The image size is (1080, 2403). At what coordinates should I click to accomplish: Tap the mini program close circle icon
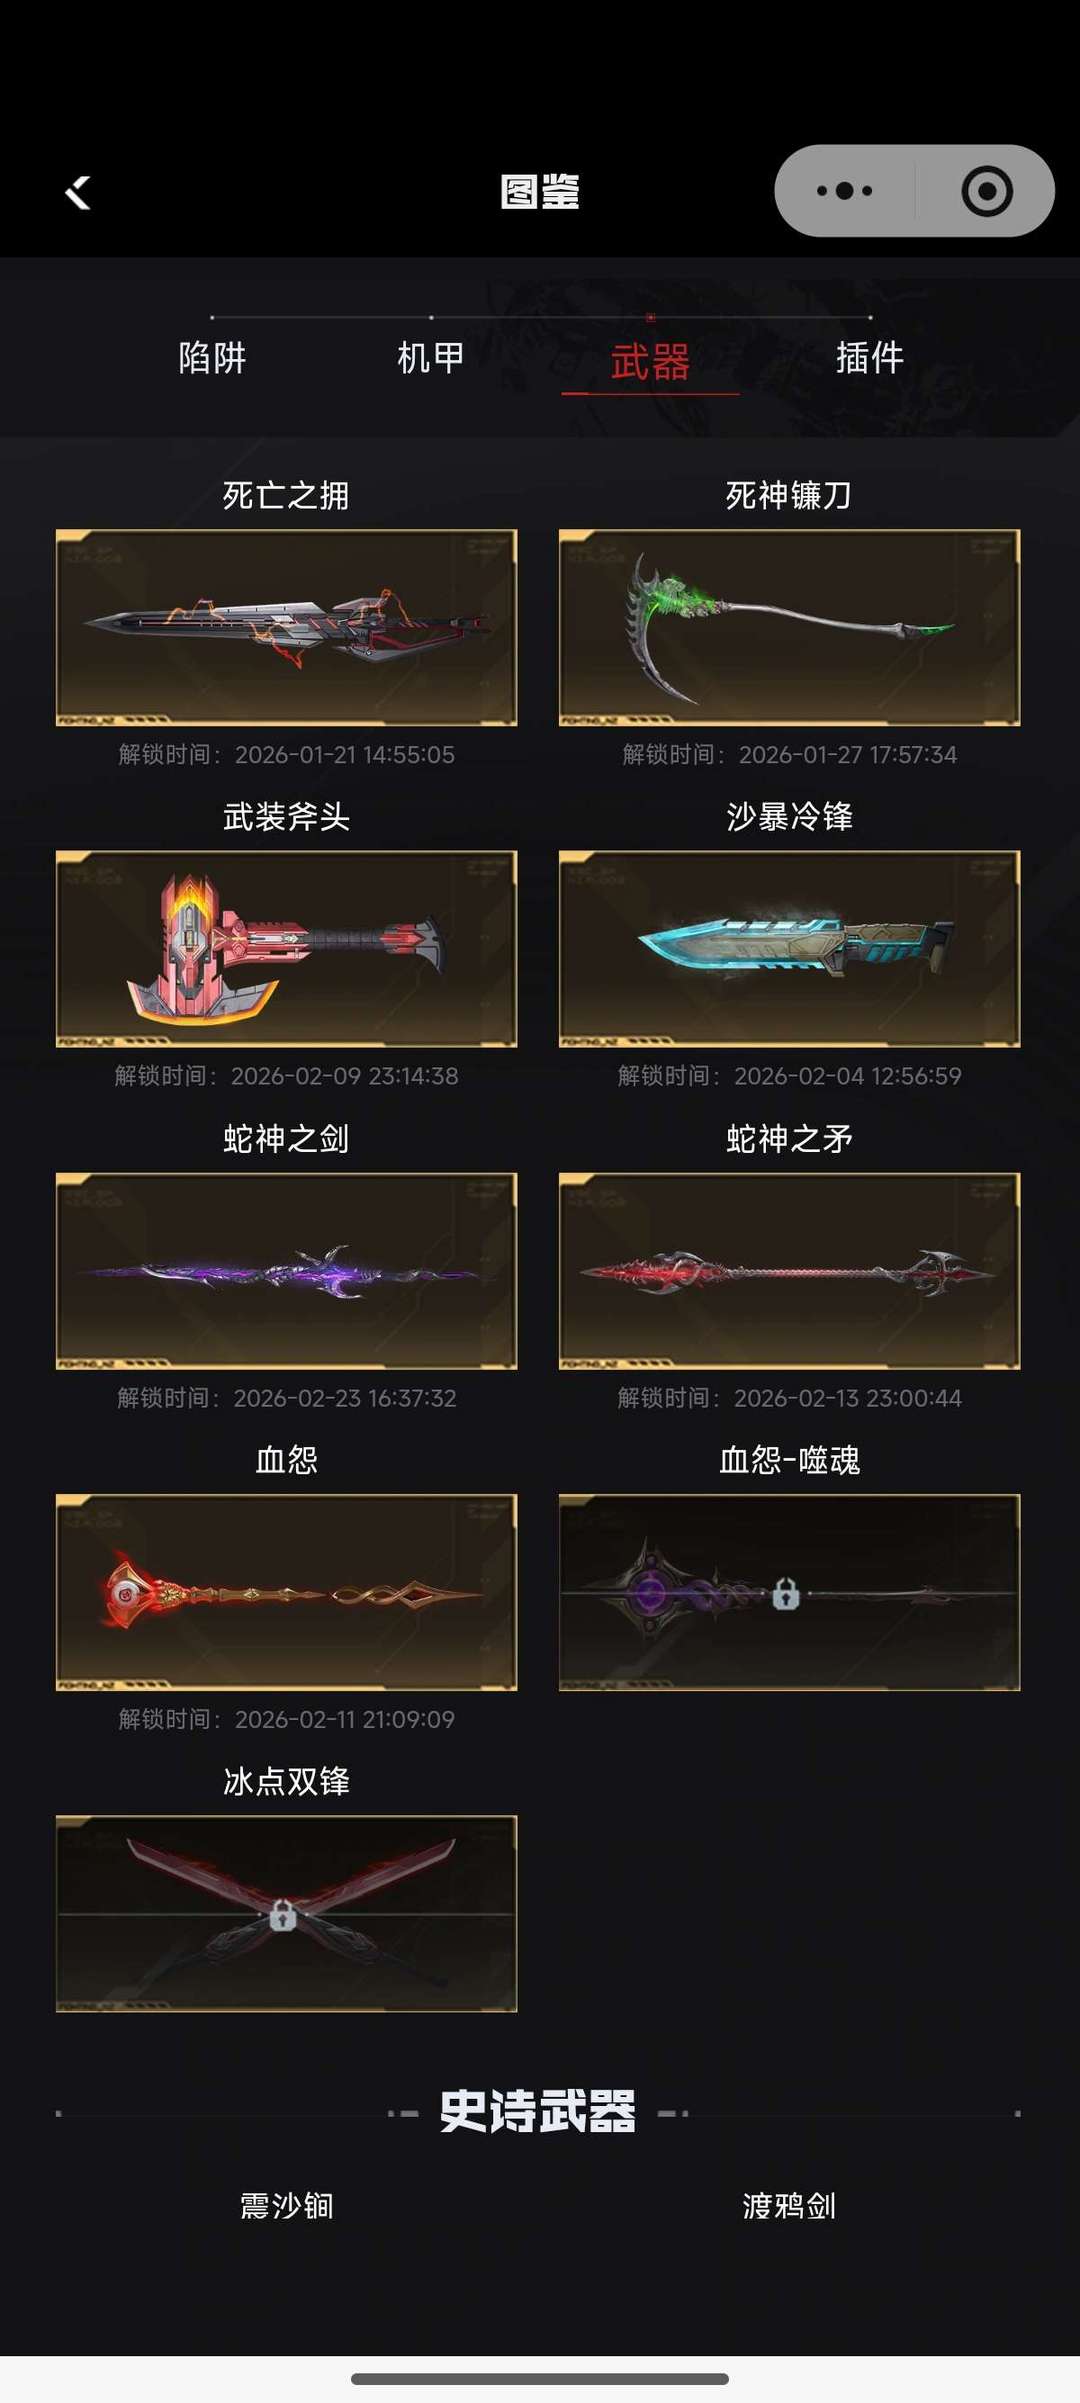(x=986, y=191)
